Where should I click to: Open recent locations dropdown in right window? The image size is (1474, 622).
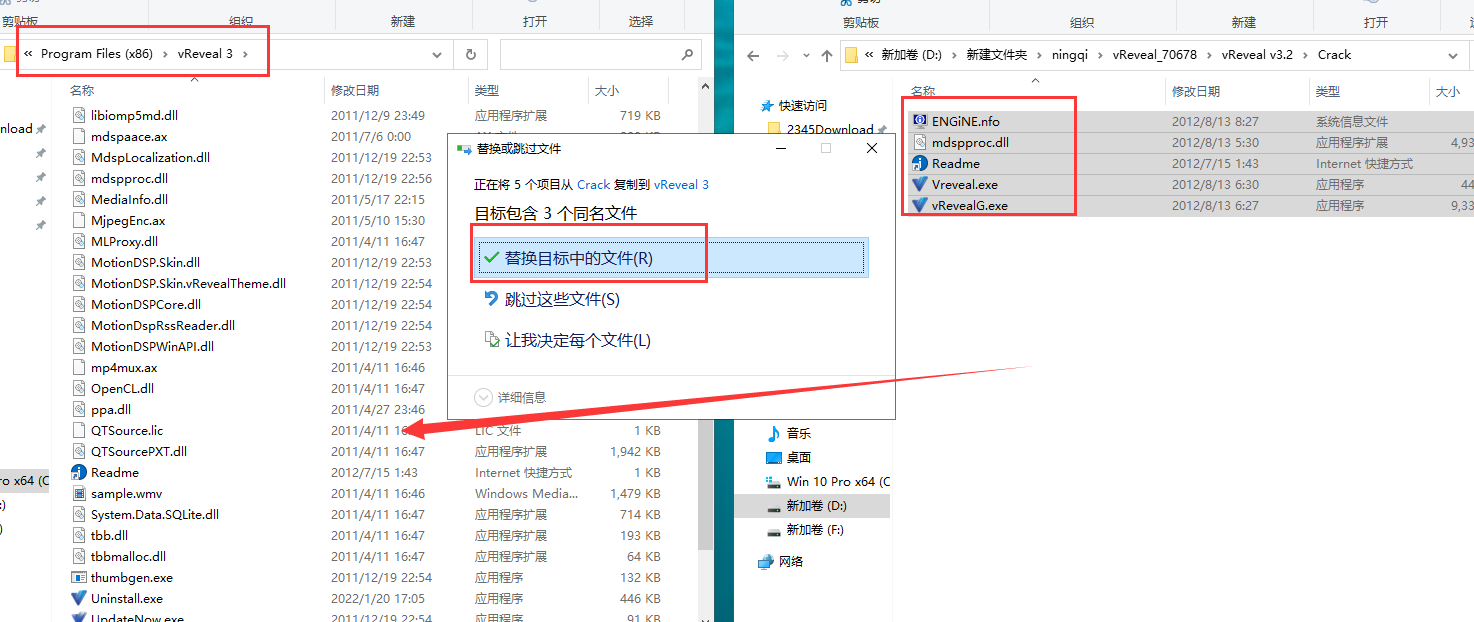[x=805, y=56]
